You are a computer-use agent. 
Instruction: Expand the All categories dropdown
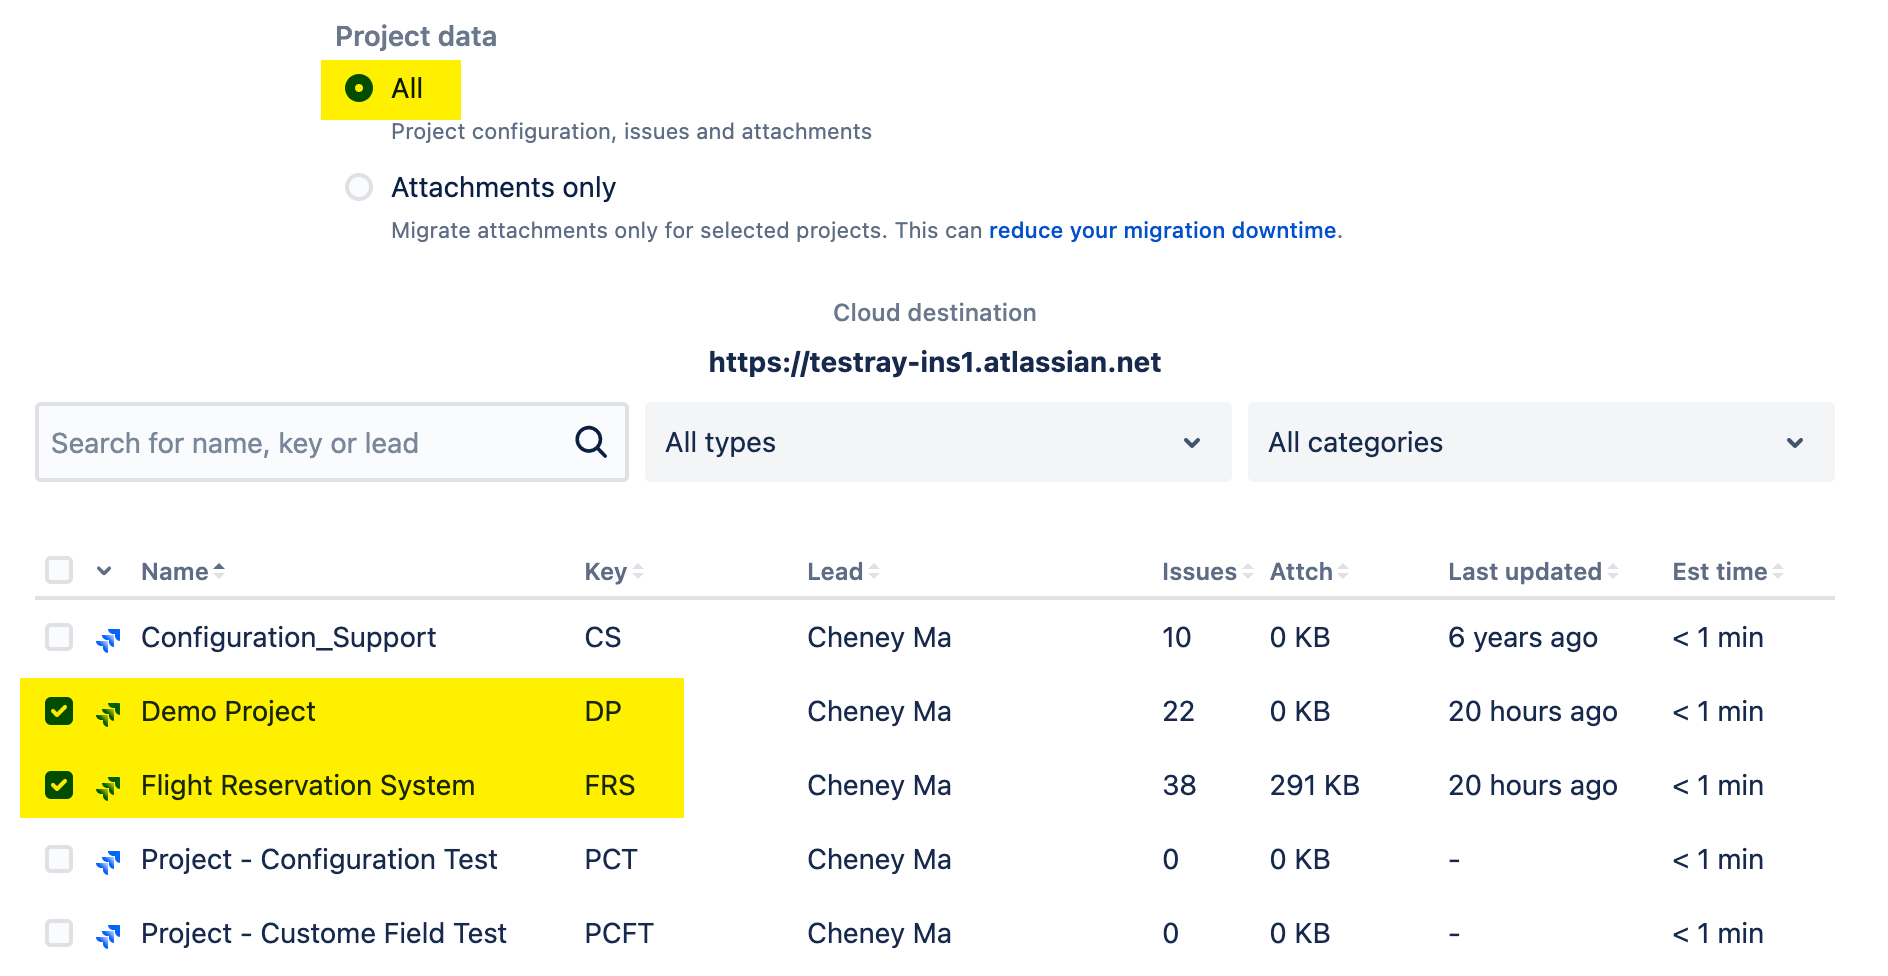(x=1540, y=442)
